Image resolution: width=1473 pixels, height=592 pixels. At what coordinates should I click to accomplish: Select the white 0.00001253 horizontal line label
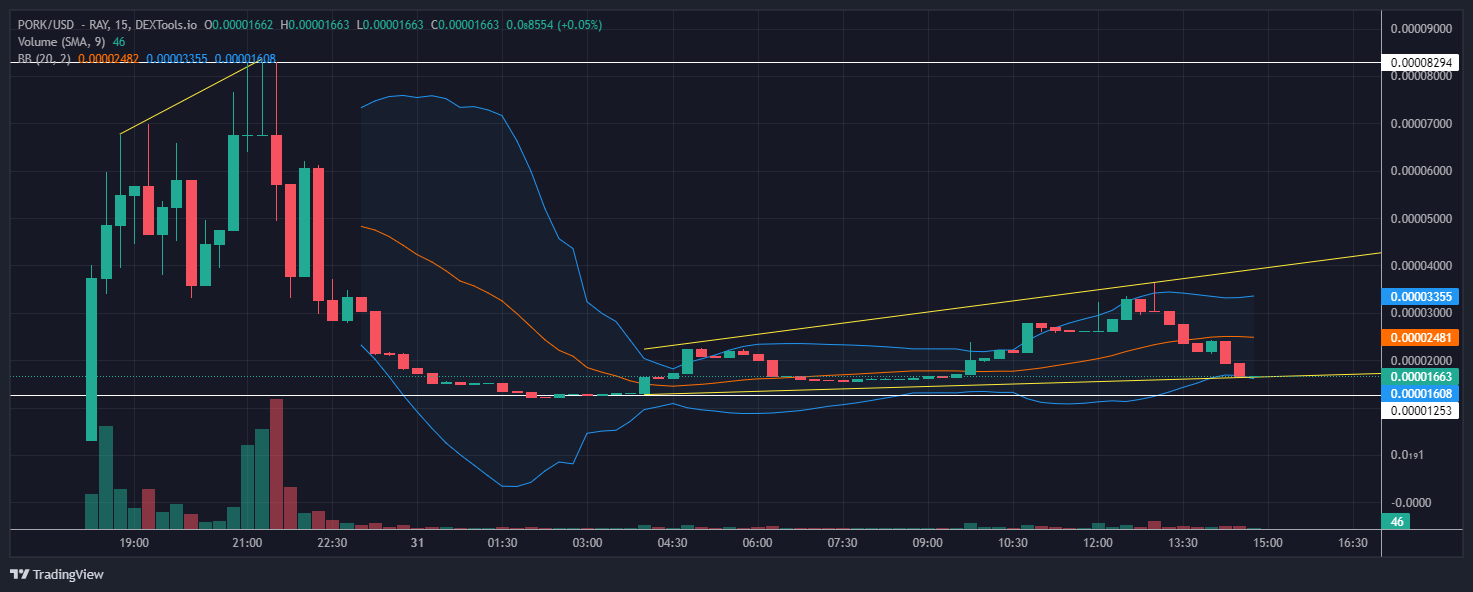pyautogui.click(x=1421, y=411)
